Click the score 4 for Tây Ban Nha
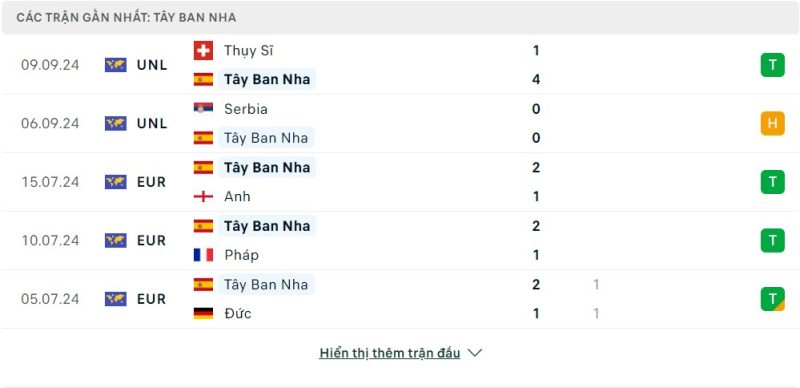 (536, 80)
